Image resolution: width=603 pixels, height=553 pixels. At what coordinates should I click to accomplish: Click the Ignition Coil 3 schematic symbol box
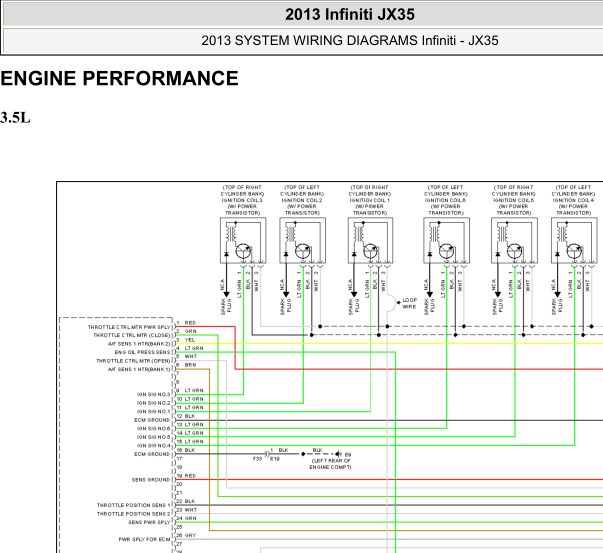click(x=243, y=240)
